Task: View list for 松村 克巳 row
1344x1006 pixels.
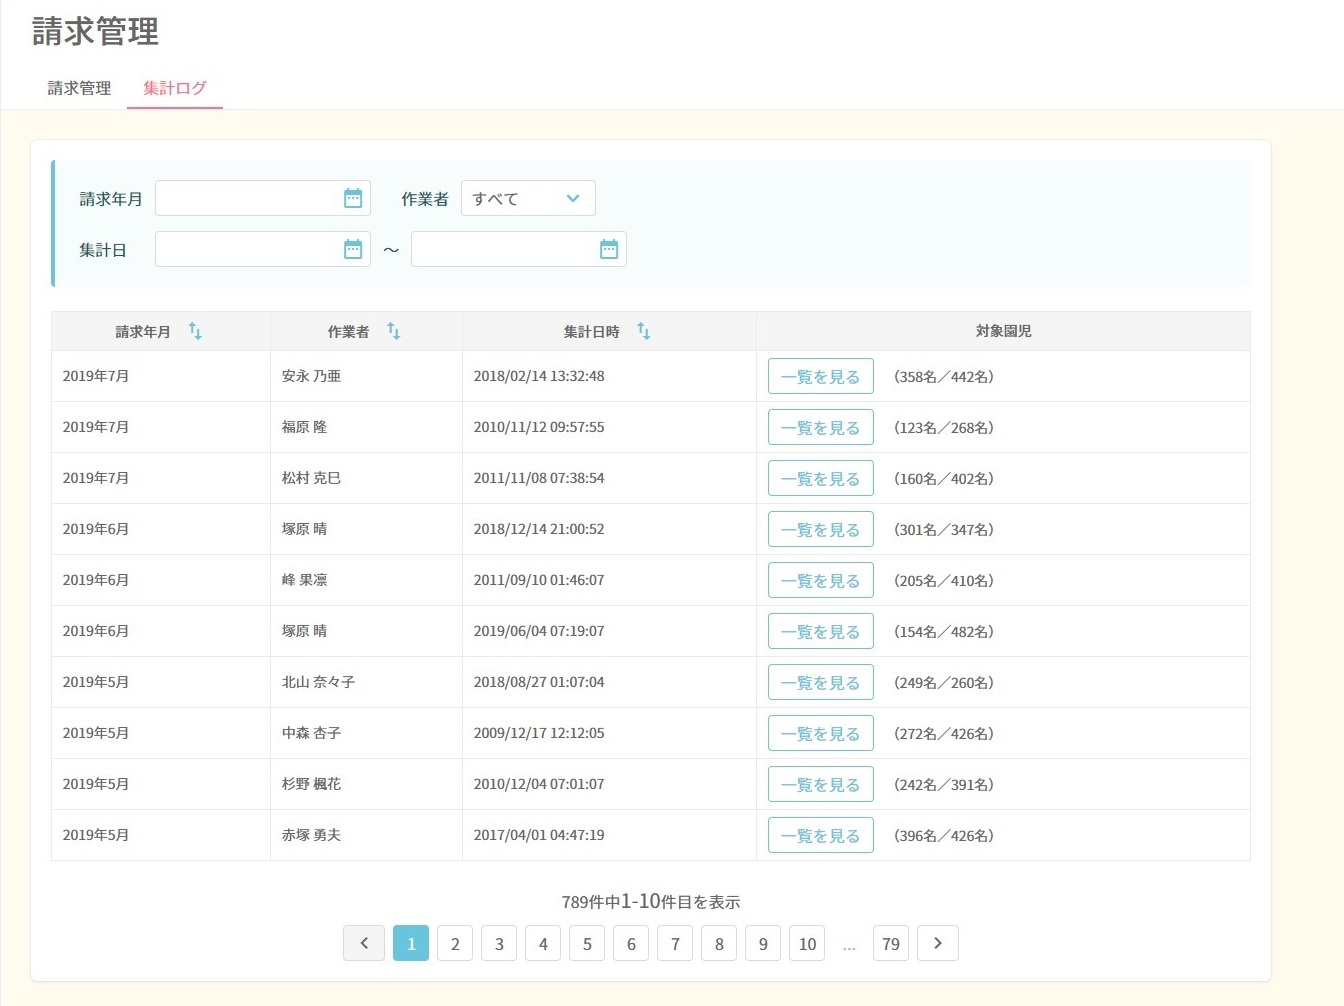Action: tap(821, 478)
